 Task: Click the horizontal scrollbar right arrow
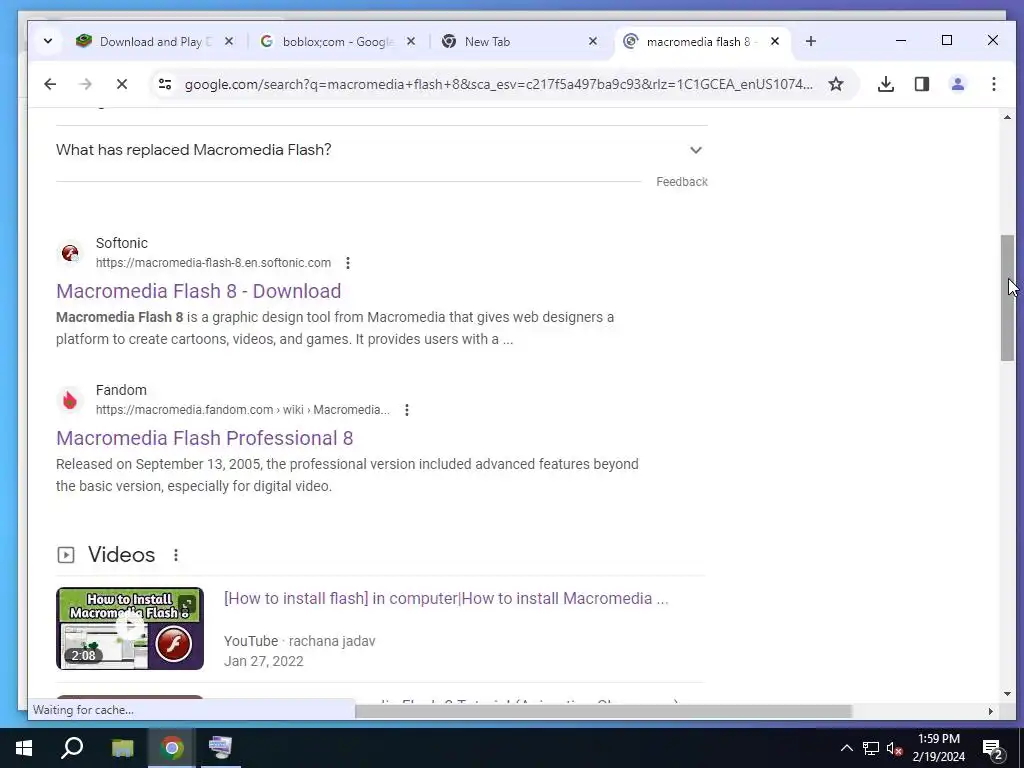(x=990, y=711)
